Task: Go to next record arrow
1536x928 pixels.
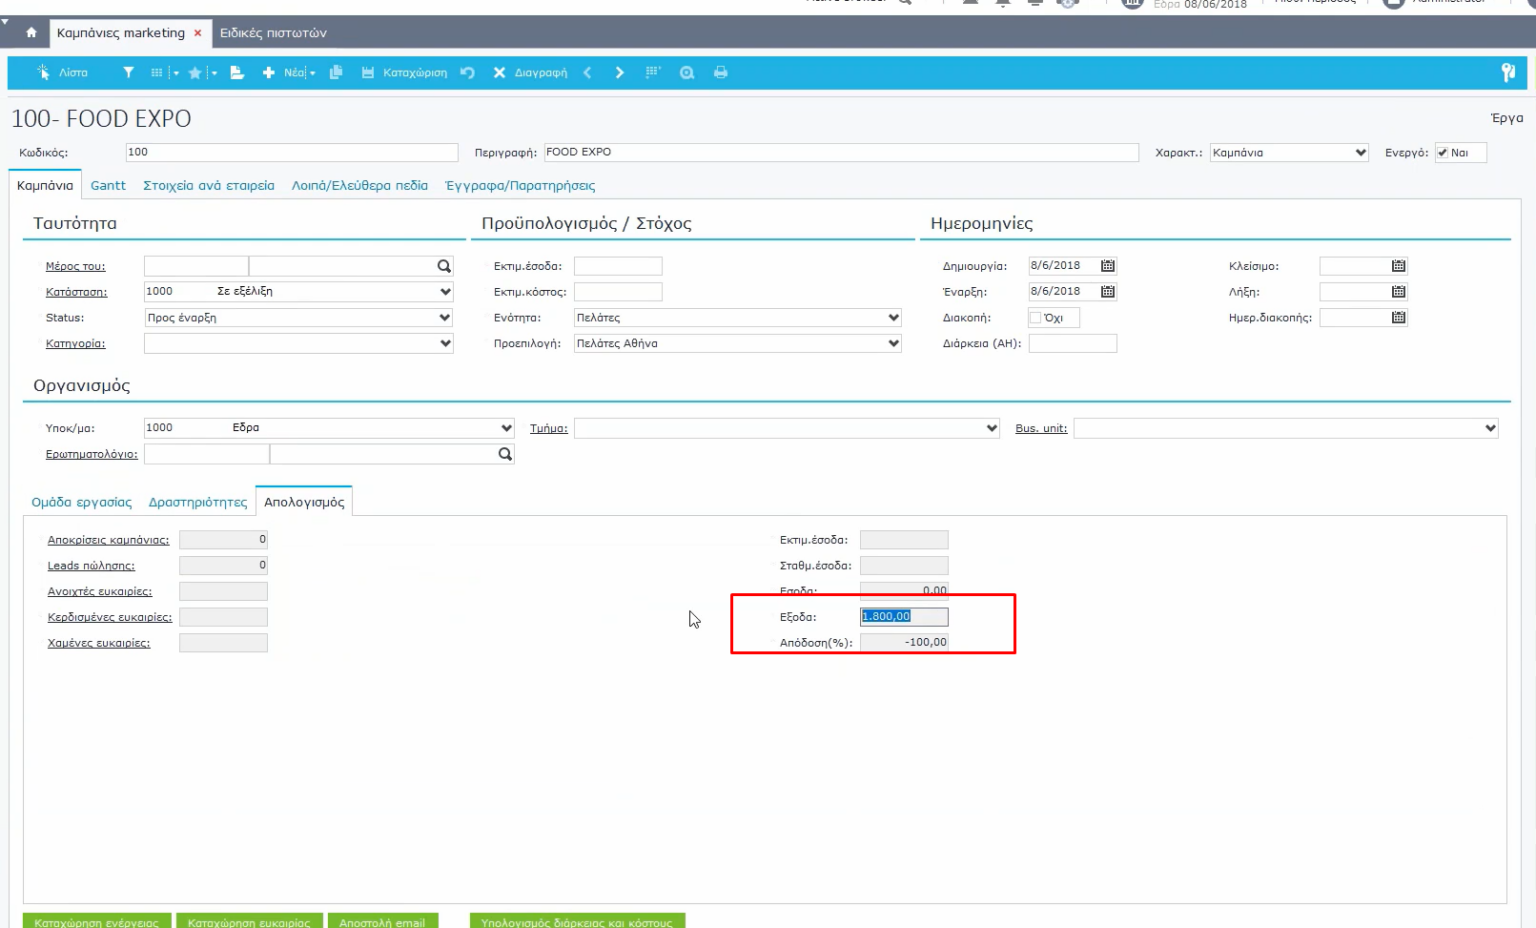Action: (x=620, y=73)
